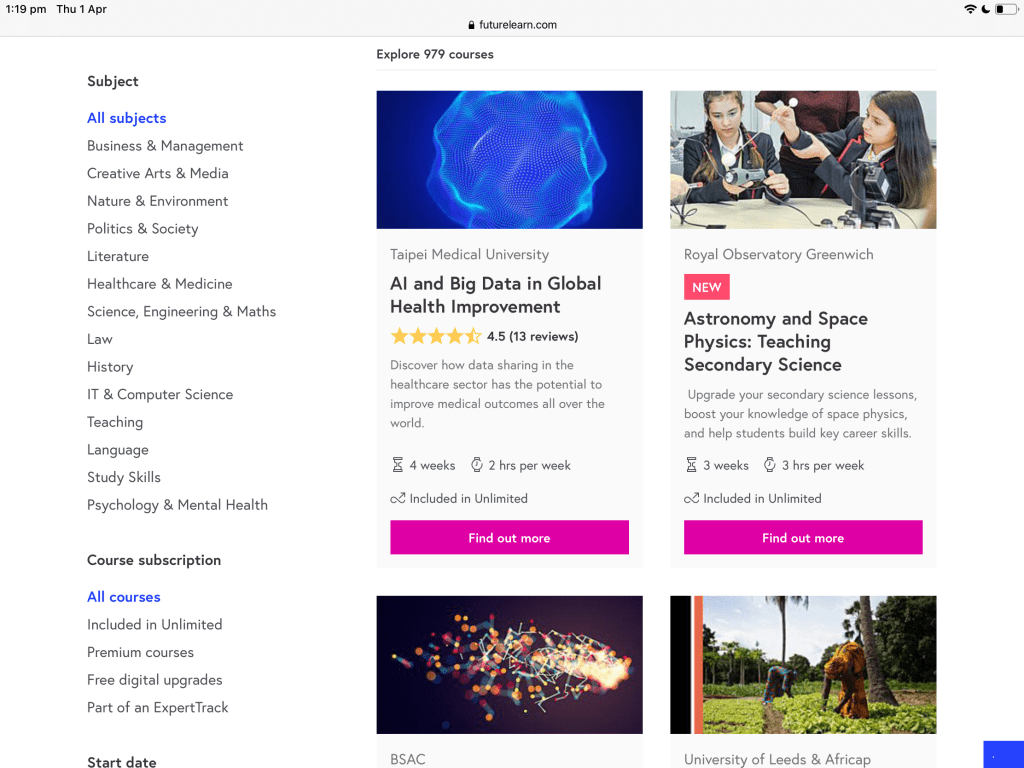Click the hourglass icon beside 3 weeks

coord(691,465)
